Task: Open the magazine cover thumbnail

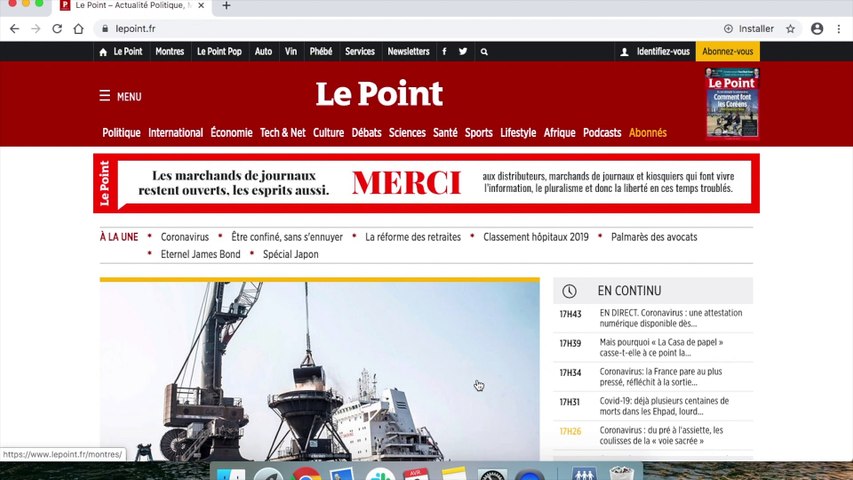Action: (732, 103)
